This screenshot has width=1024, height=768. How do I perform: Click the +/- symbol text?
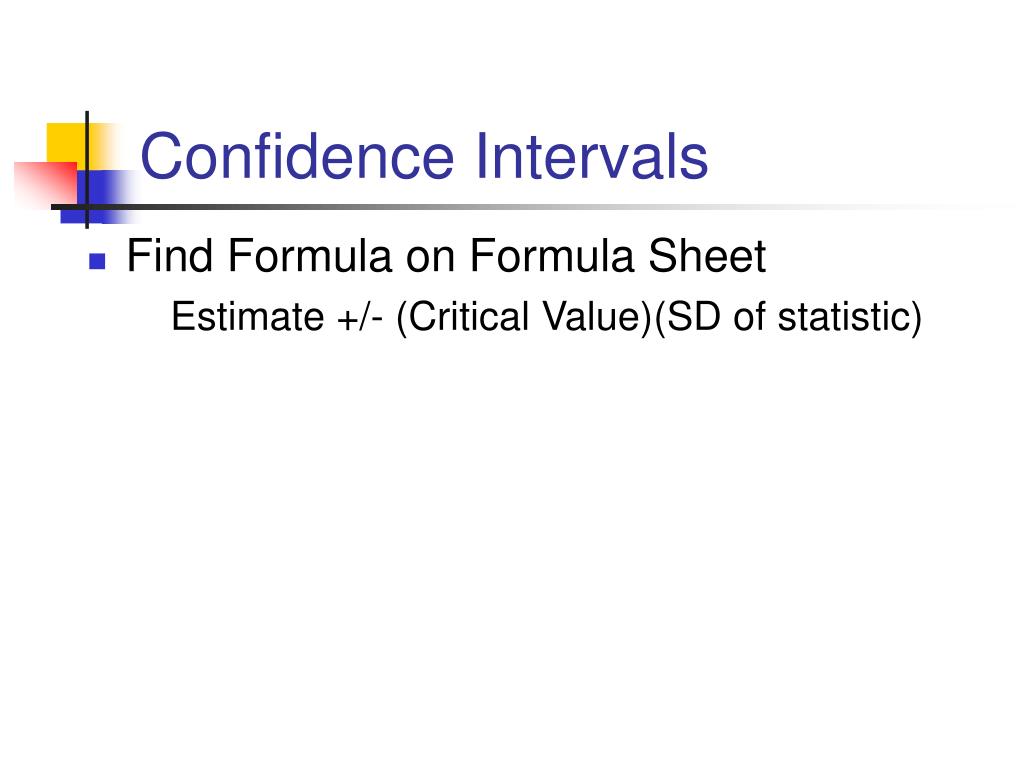[360, 318]
